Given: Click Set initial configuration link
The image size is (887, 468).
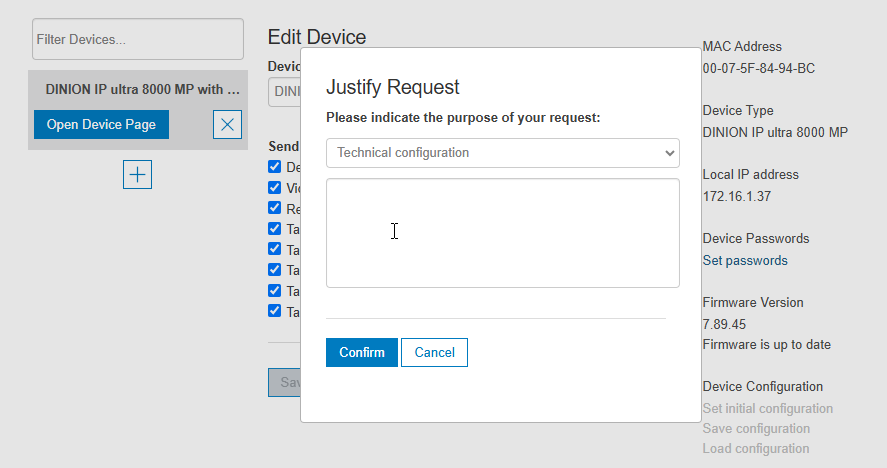Looking at the screenshot, I should (x=767, y=408).
